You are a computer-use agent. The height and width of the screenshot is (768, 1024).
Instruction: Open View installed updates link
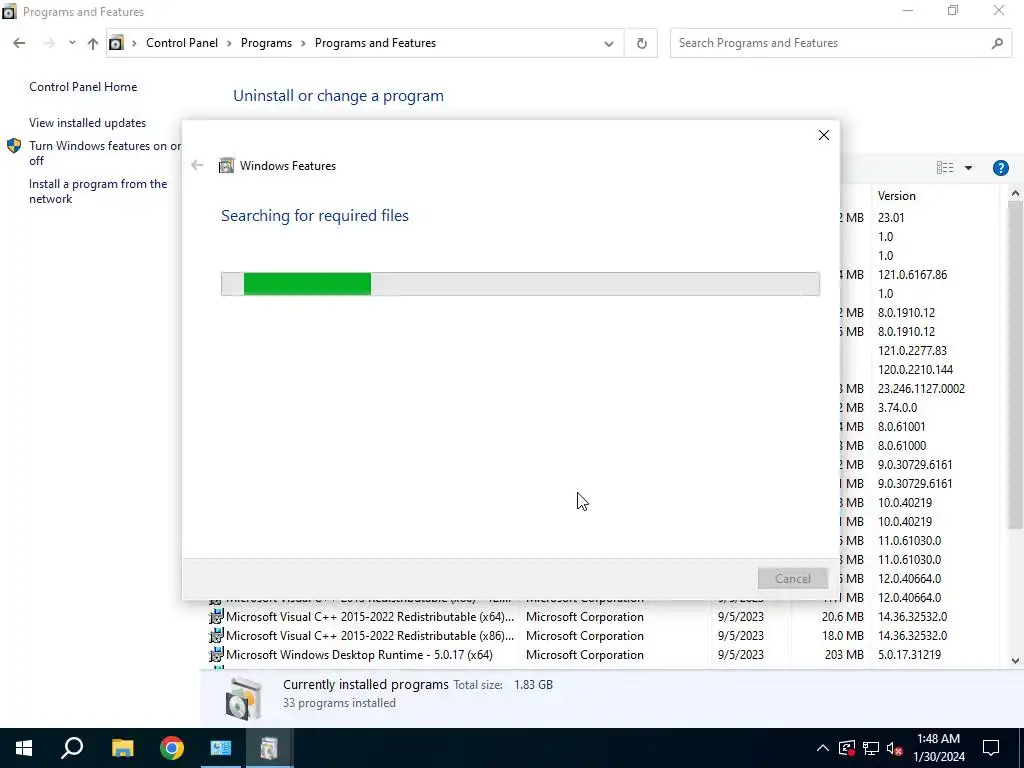point(88,123)
